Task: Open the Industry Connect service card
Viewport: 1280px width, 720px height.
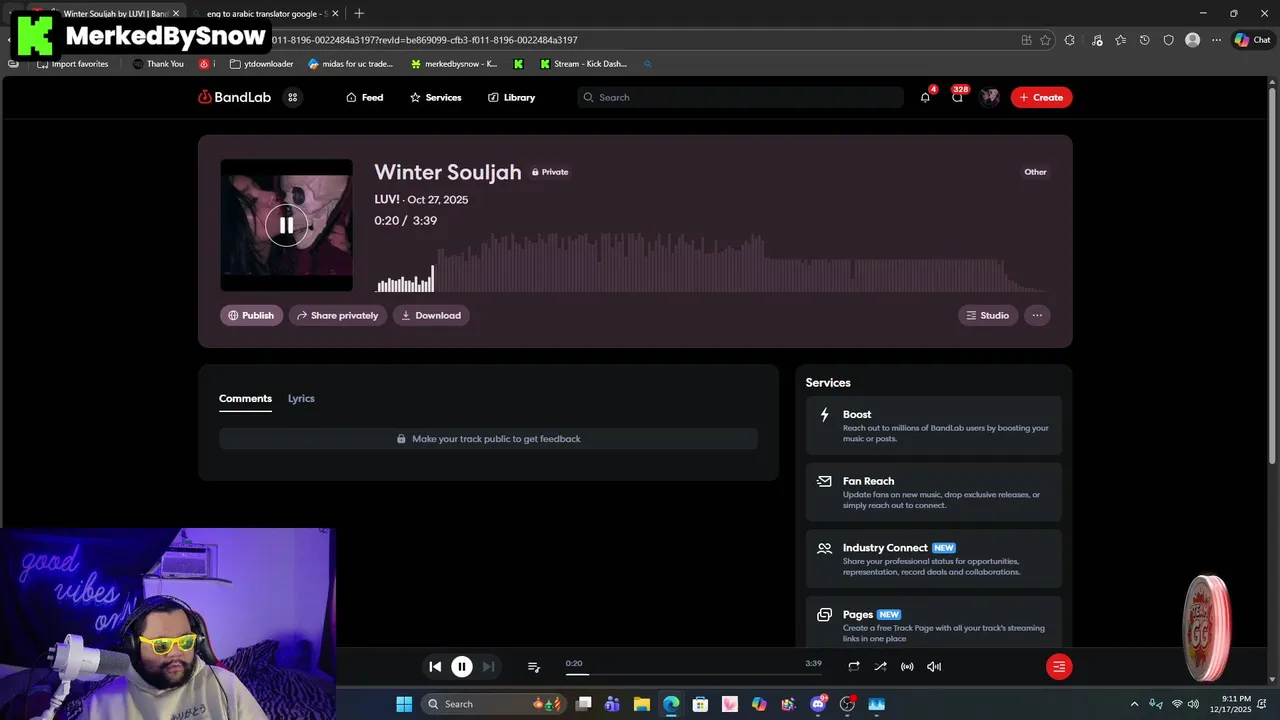Action: click(934, 559)
